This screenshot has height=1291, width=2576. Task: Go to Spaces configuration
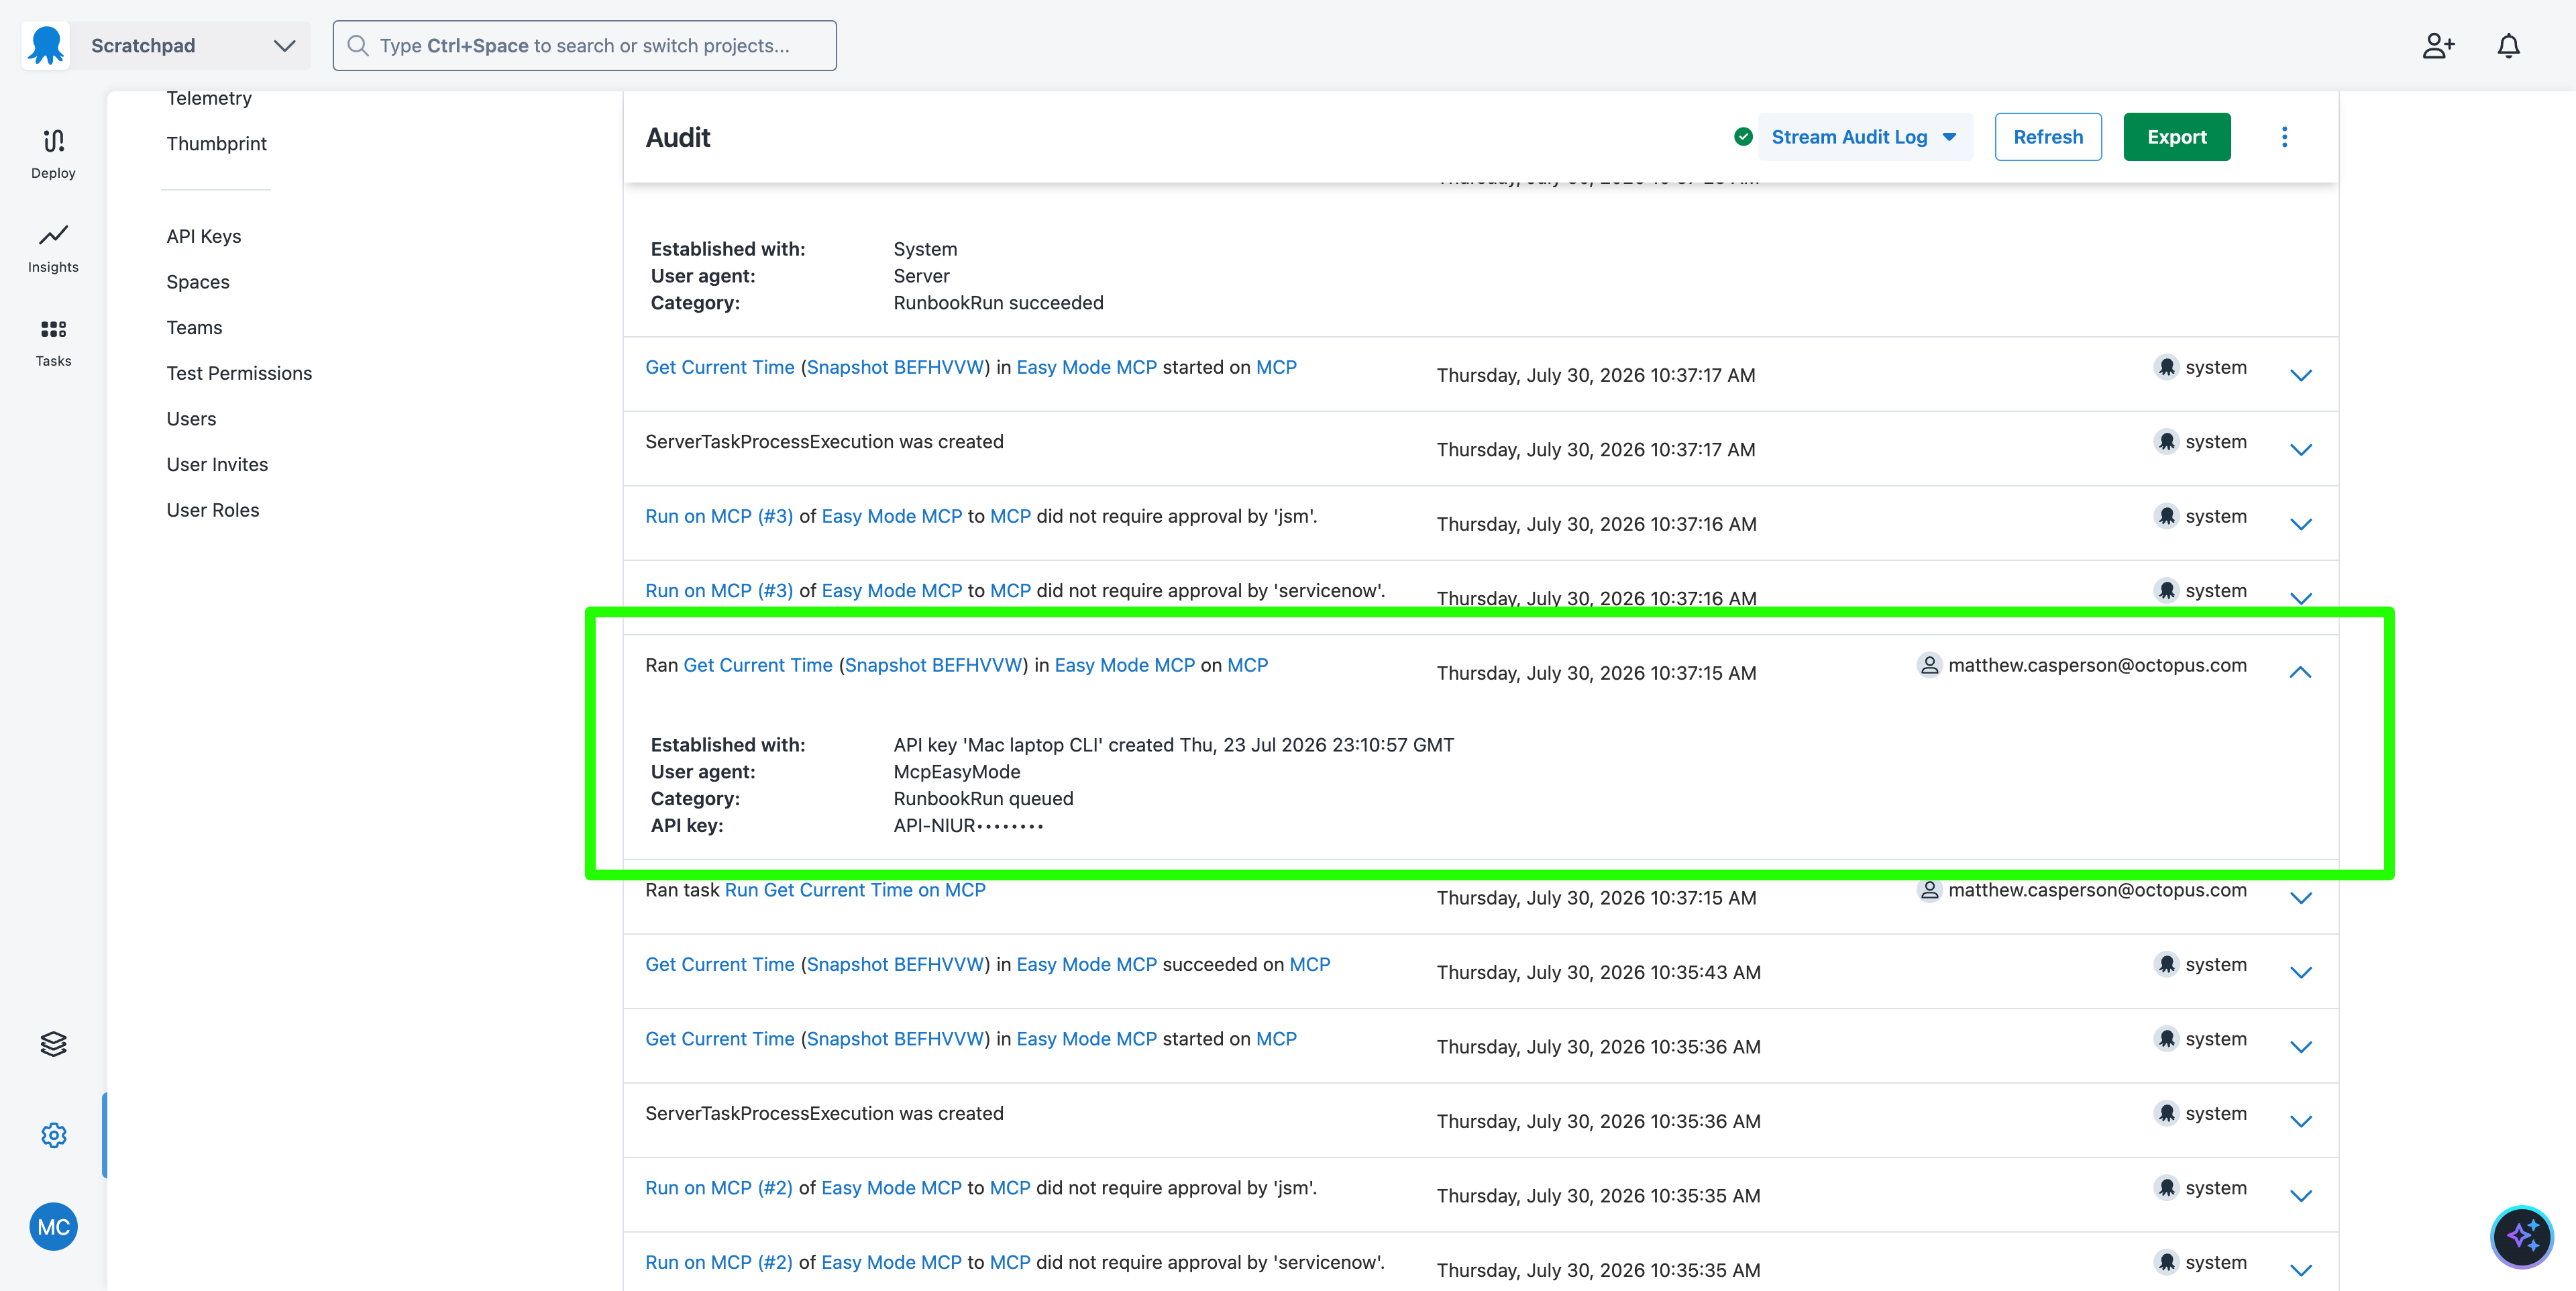point(198,282)
